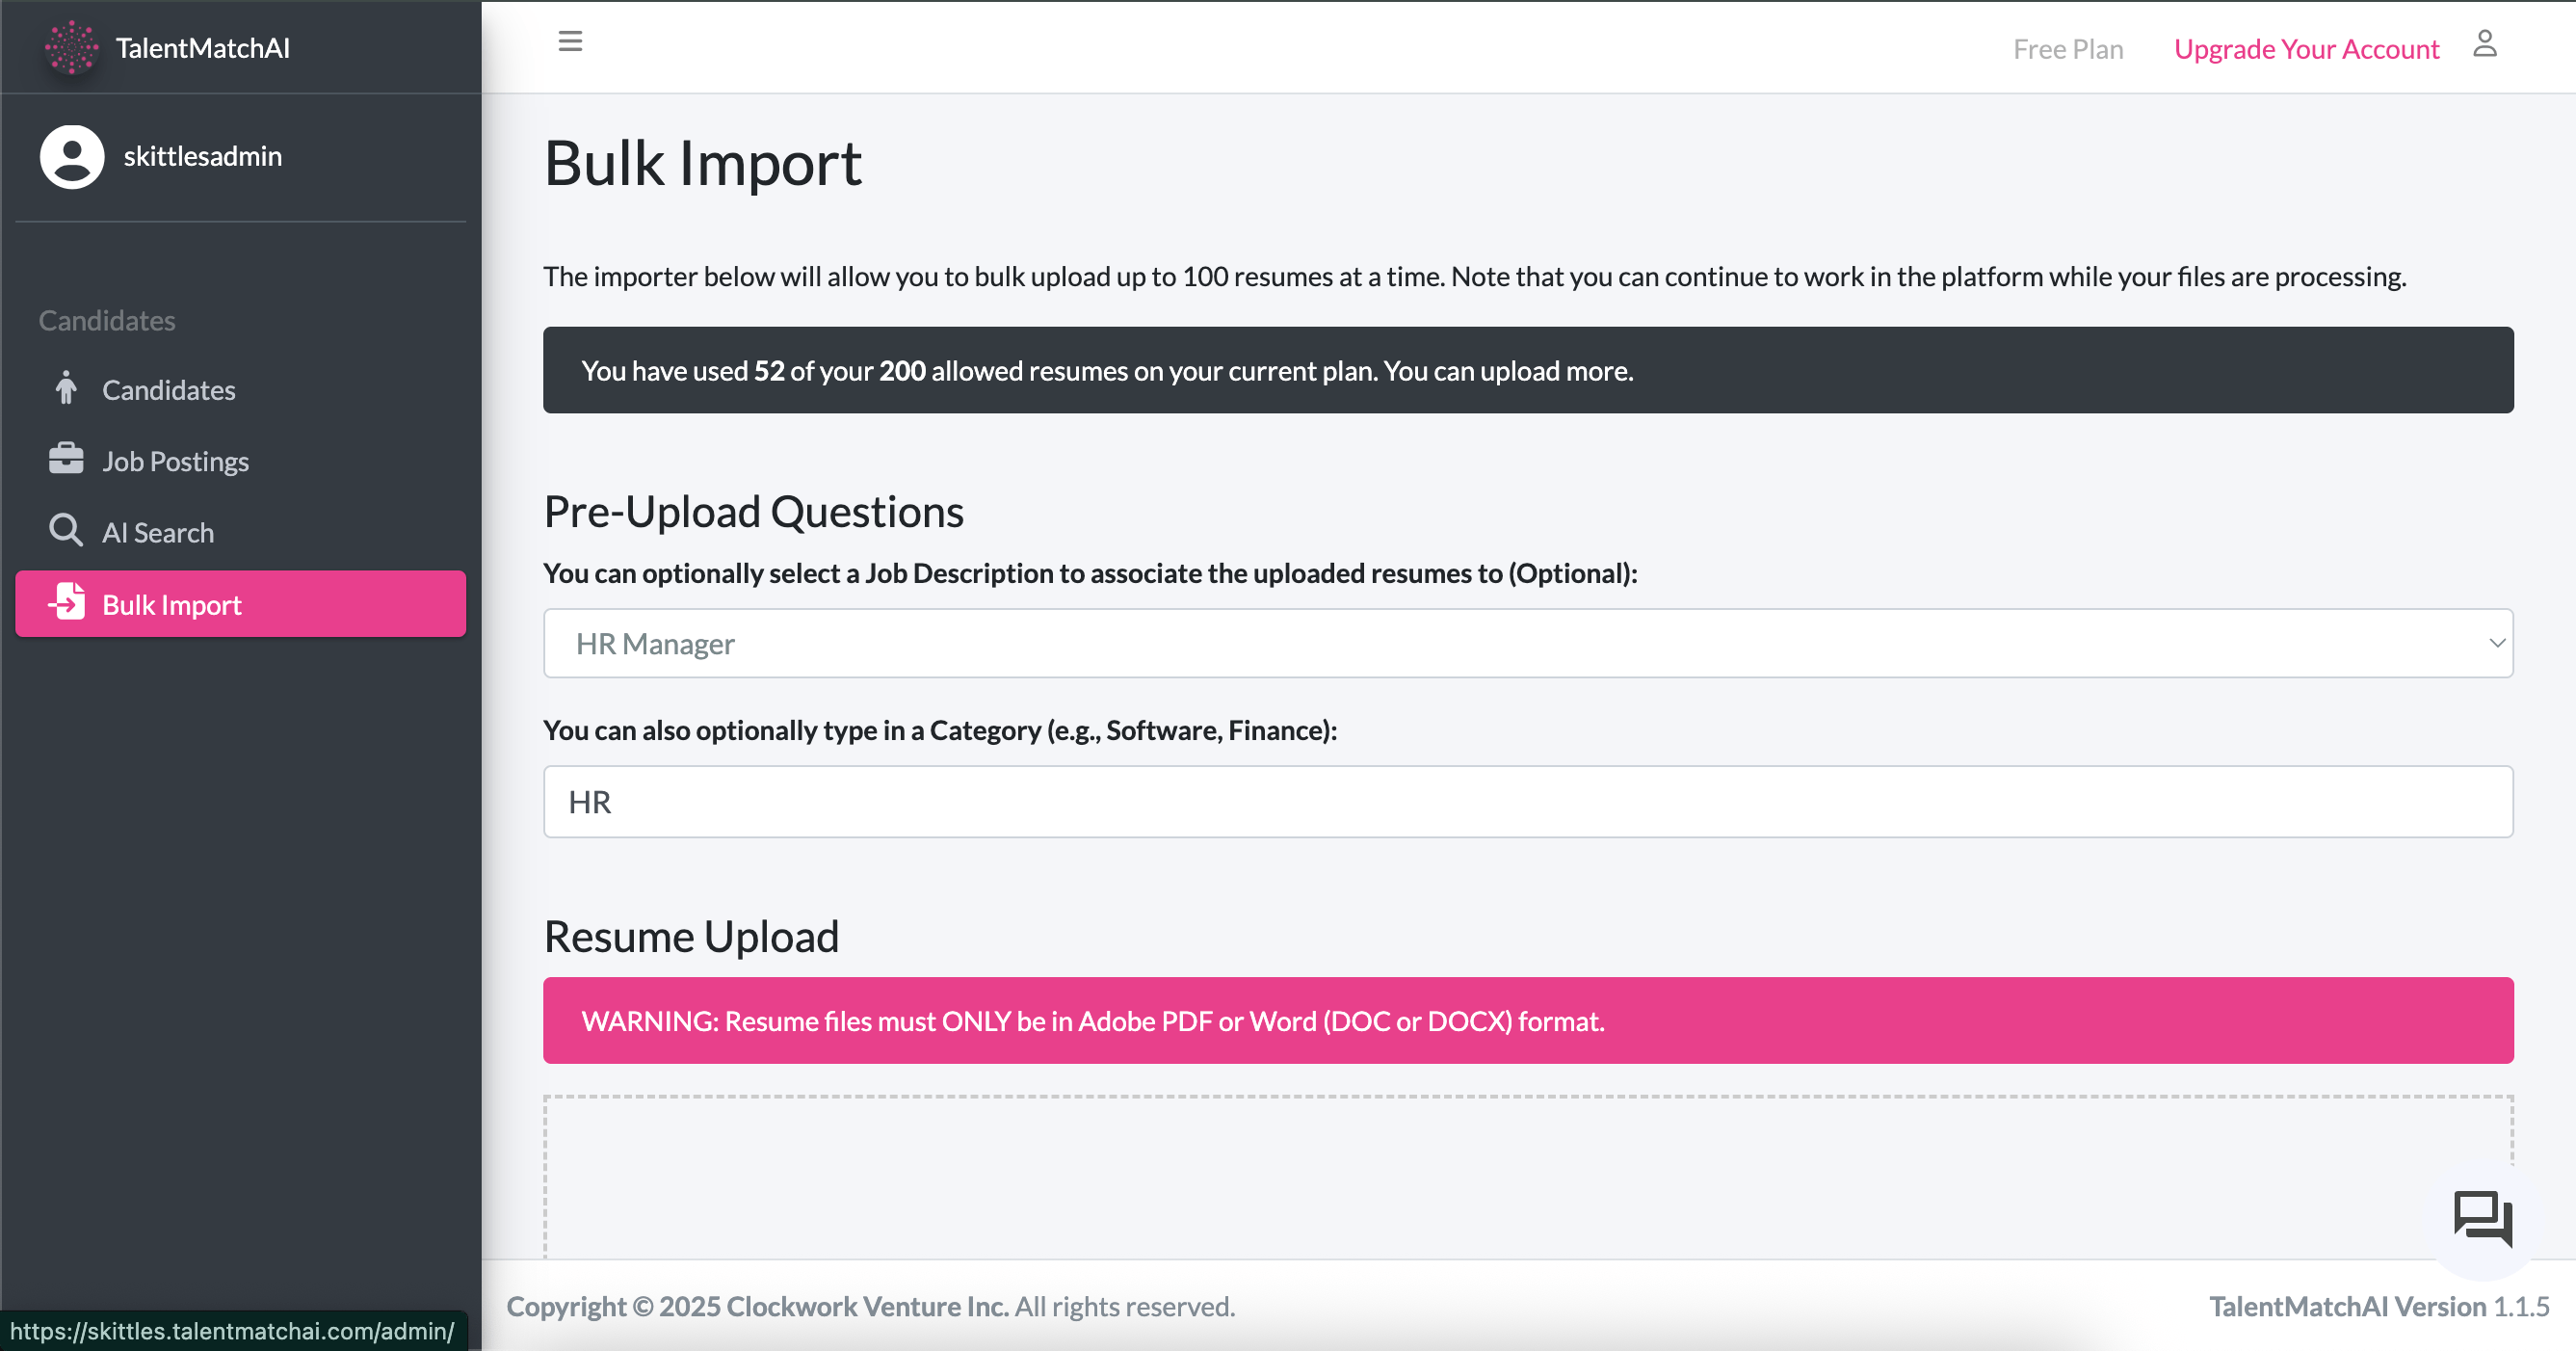Open the chat support icon

click(x=2484, y=1220)
